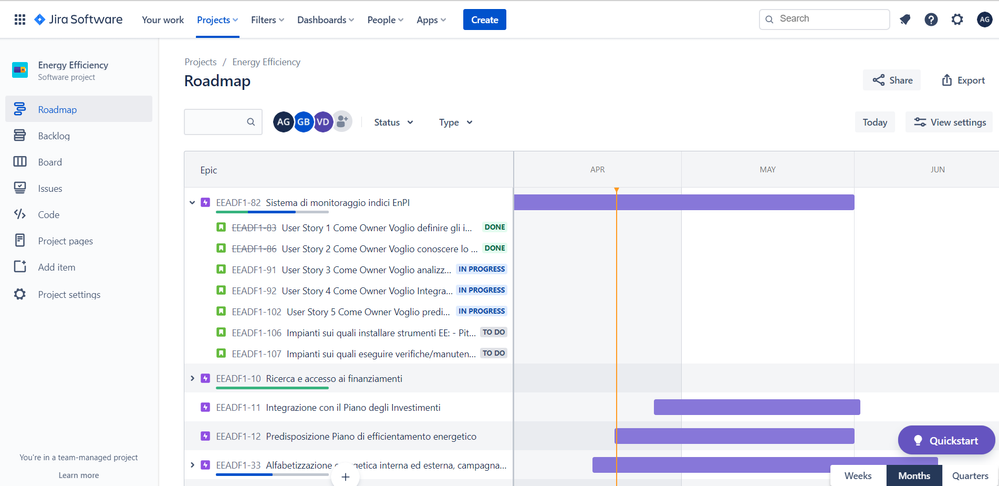Open Backlog in the sidebar

pyautogui.click(x=78, y=136)
